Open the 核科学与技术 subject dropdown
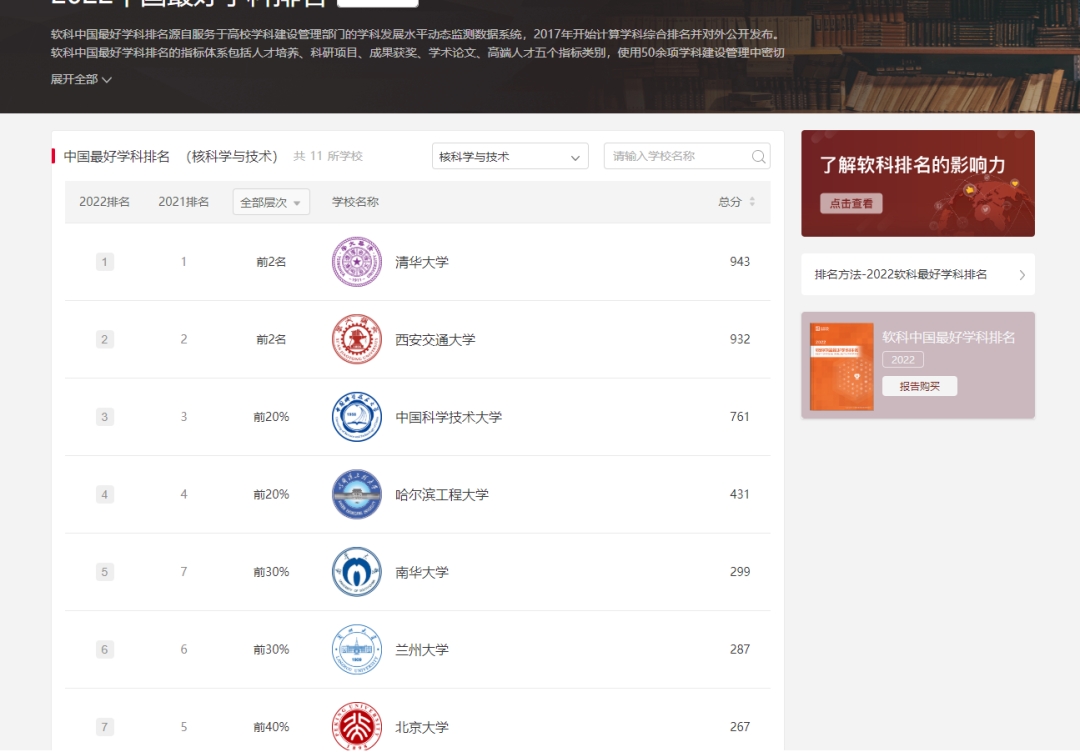This screenshot has width=1080, height=752. tap(510, 157)
